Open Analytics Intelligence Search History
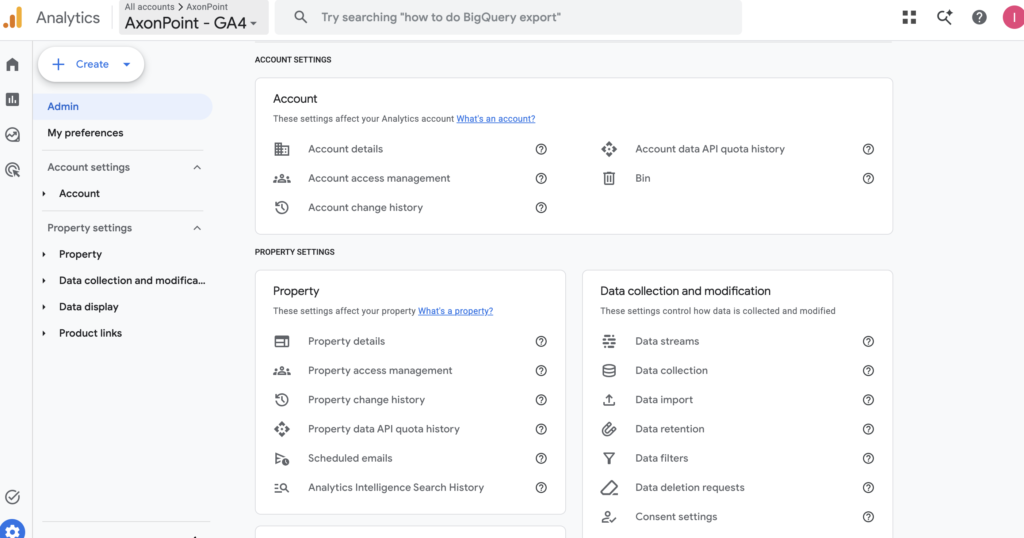This screenshot has height=538, width=1024. (396, 488)
